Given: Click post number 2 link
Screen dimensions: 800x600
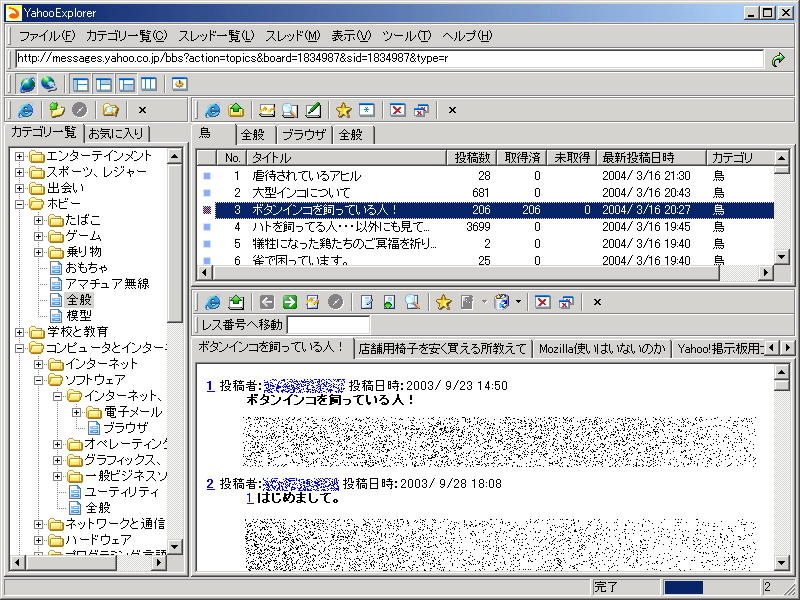Looking at the screenshot, I should pos(210,484).
